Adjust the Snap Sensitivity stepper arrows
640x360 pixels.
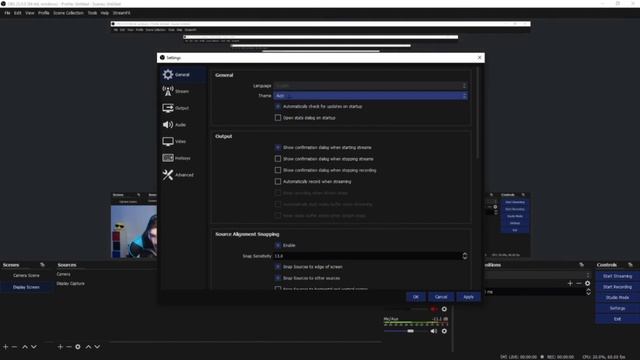pos(464,256)
